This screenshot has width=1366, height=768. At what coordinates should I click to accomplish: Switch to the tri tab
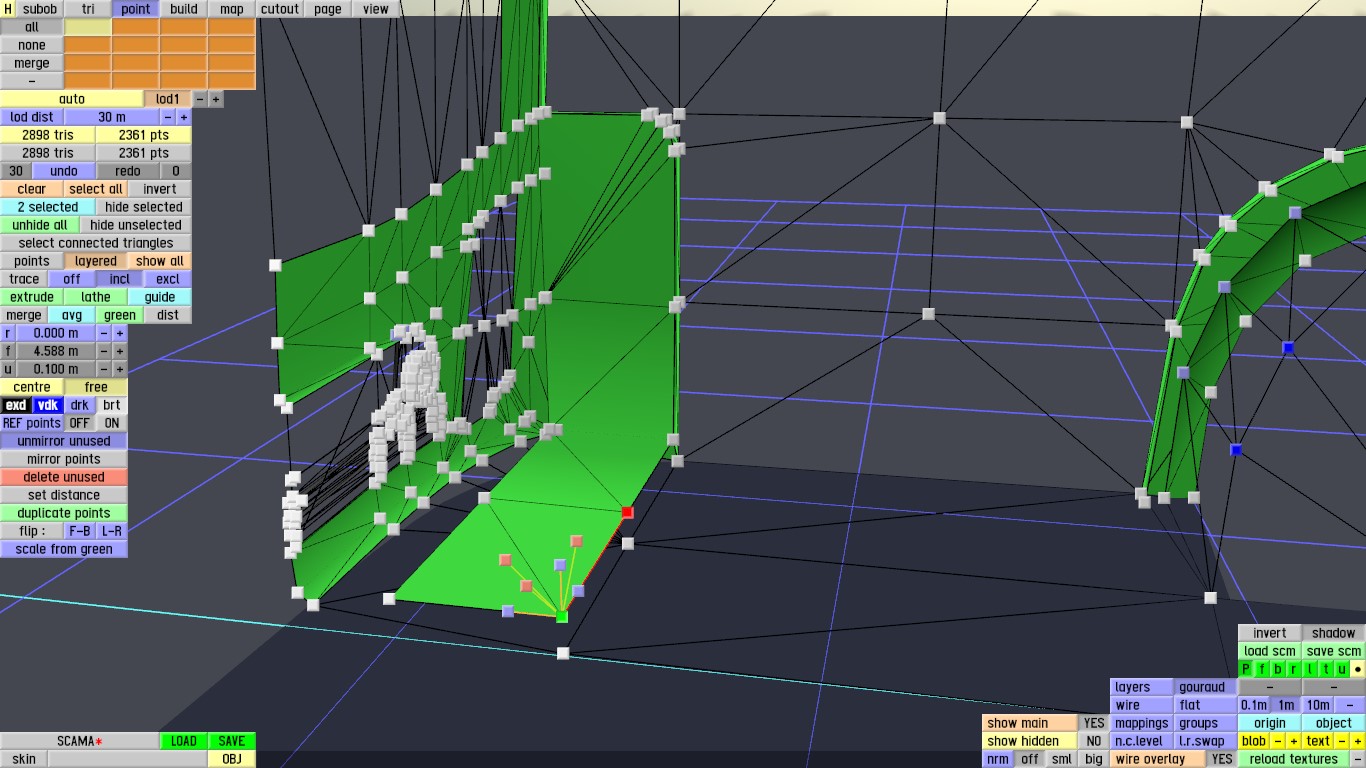[x=88, y=9]
